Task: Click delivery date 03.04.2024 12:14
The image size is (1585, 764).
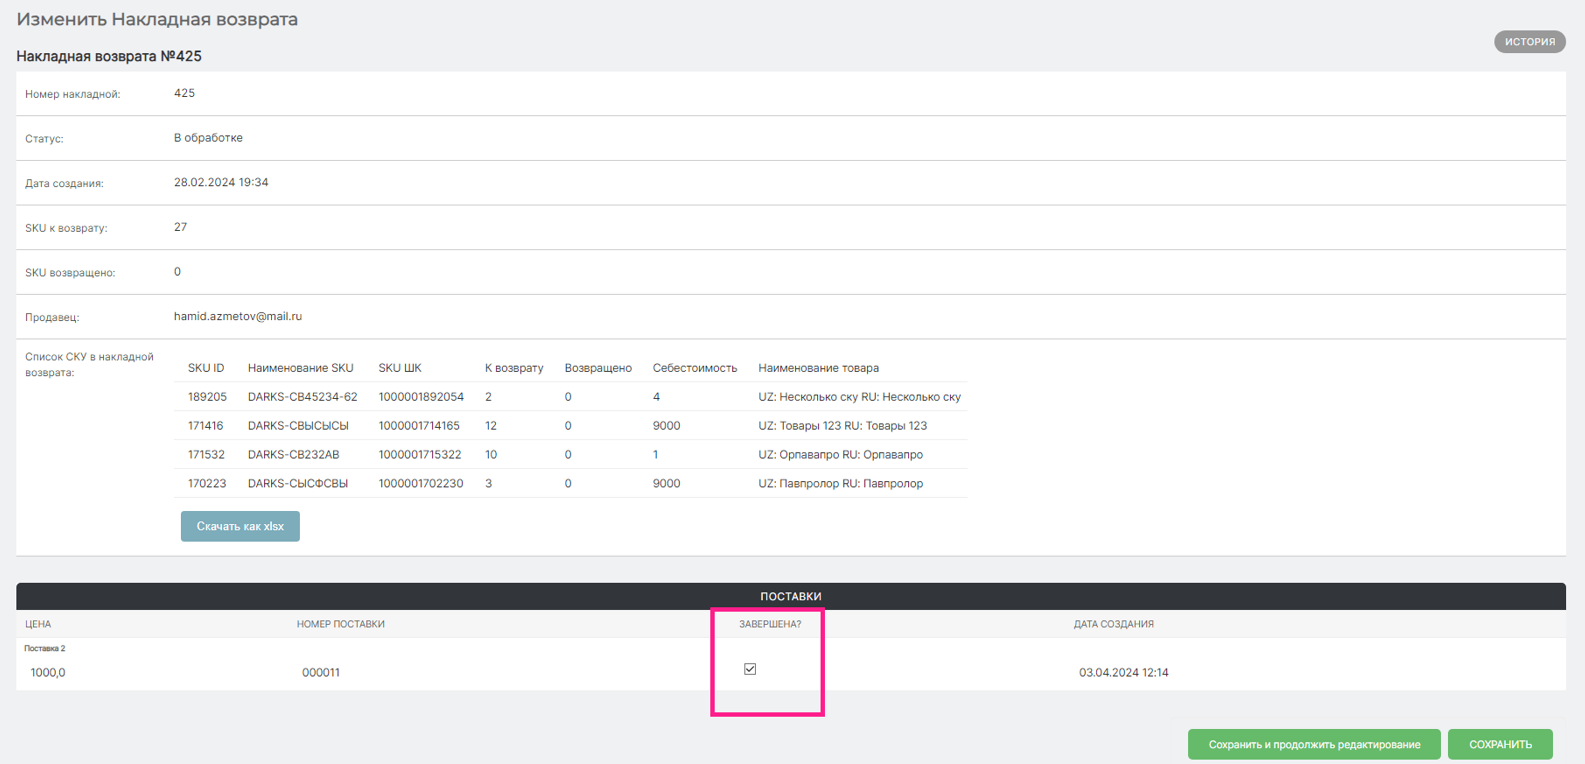Action: [1124, 673]
